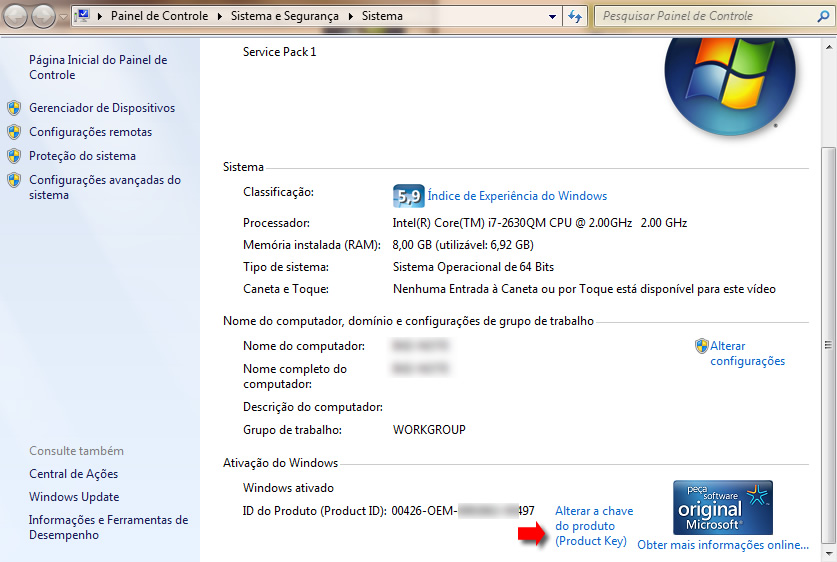Click Alterar a chave do produto link
The image size is (837, 562).
click(594, 526)
